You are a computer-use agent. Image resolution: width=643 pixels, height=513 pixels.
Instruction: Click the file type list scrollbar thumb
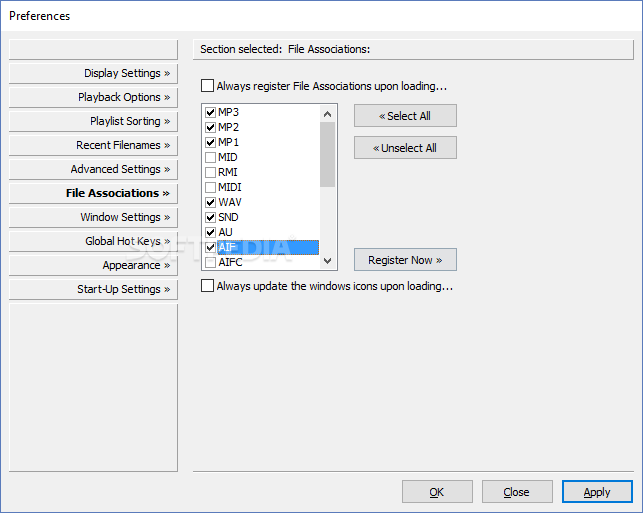tap(327, 155)
